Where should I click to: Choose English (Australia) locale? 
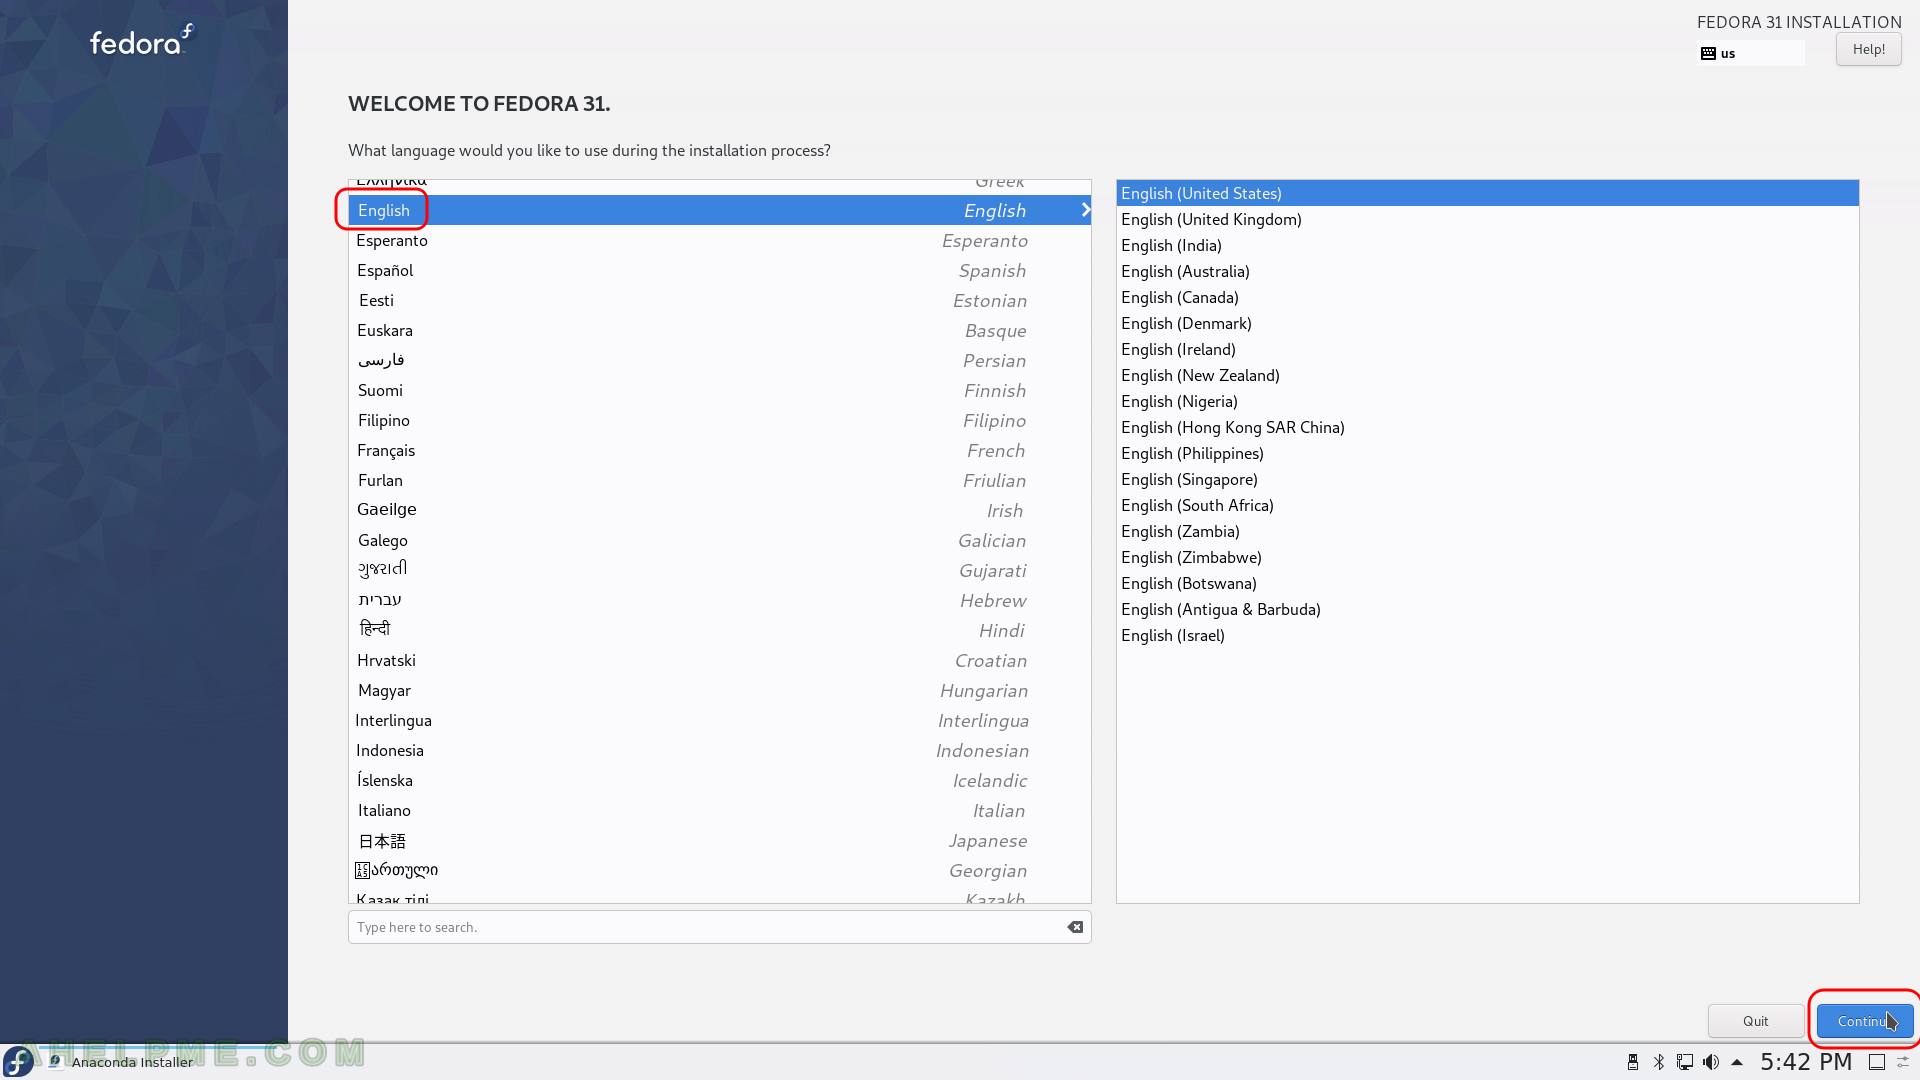[1487, 271]
